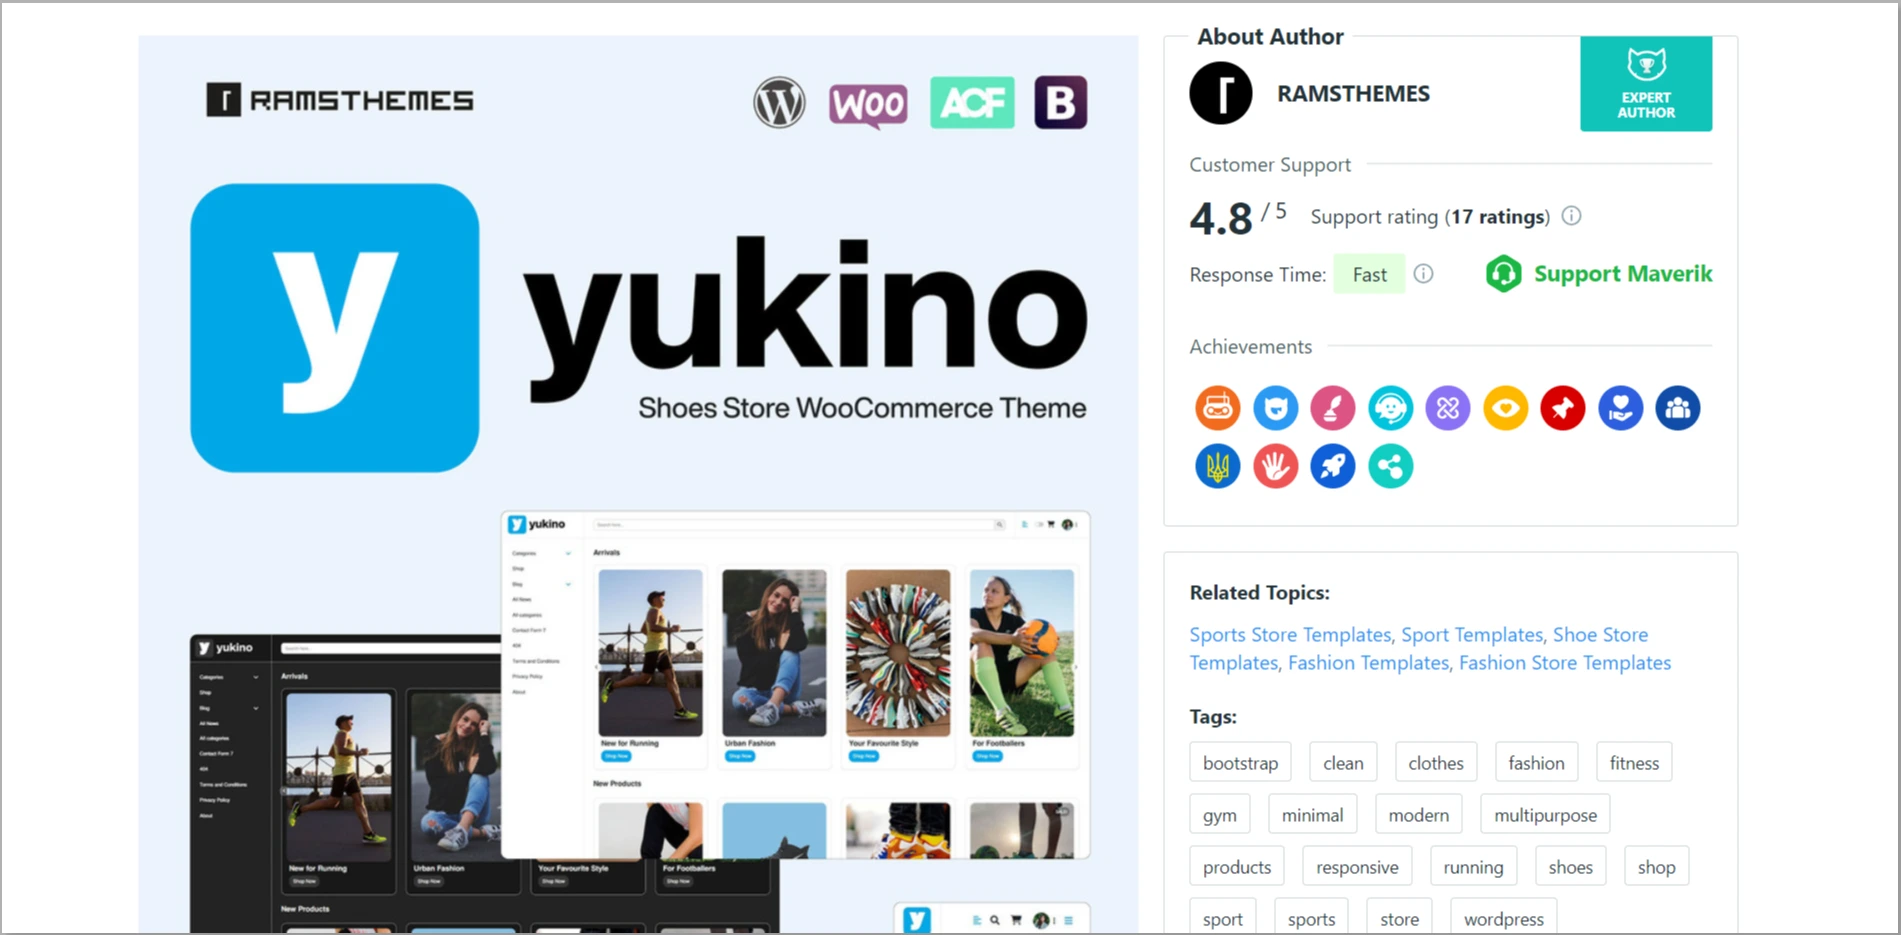1901x935 pixels.
Task: Click the info icon beside Response Time
Action: (1423, 274)
